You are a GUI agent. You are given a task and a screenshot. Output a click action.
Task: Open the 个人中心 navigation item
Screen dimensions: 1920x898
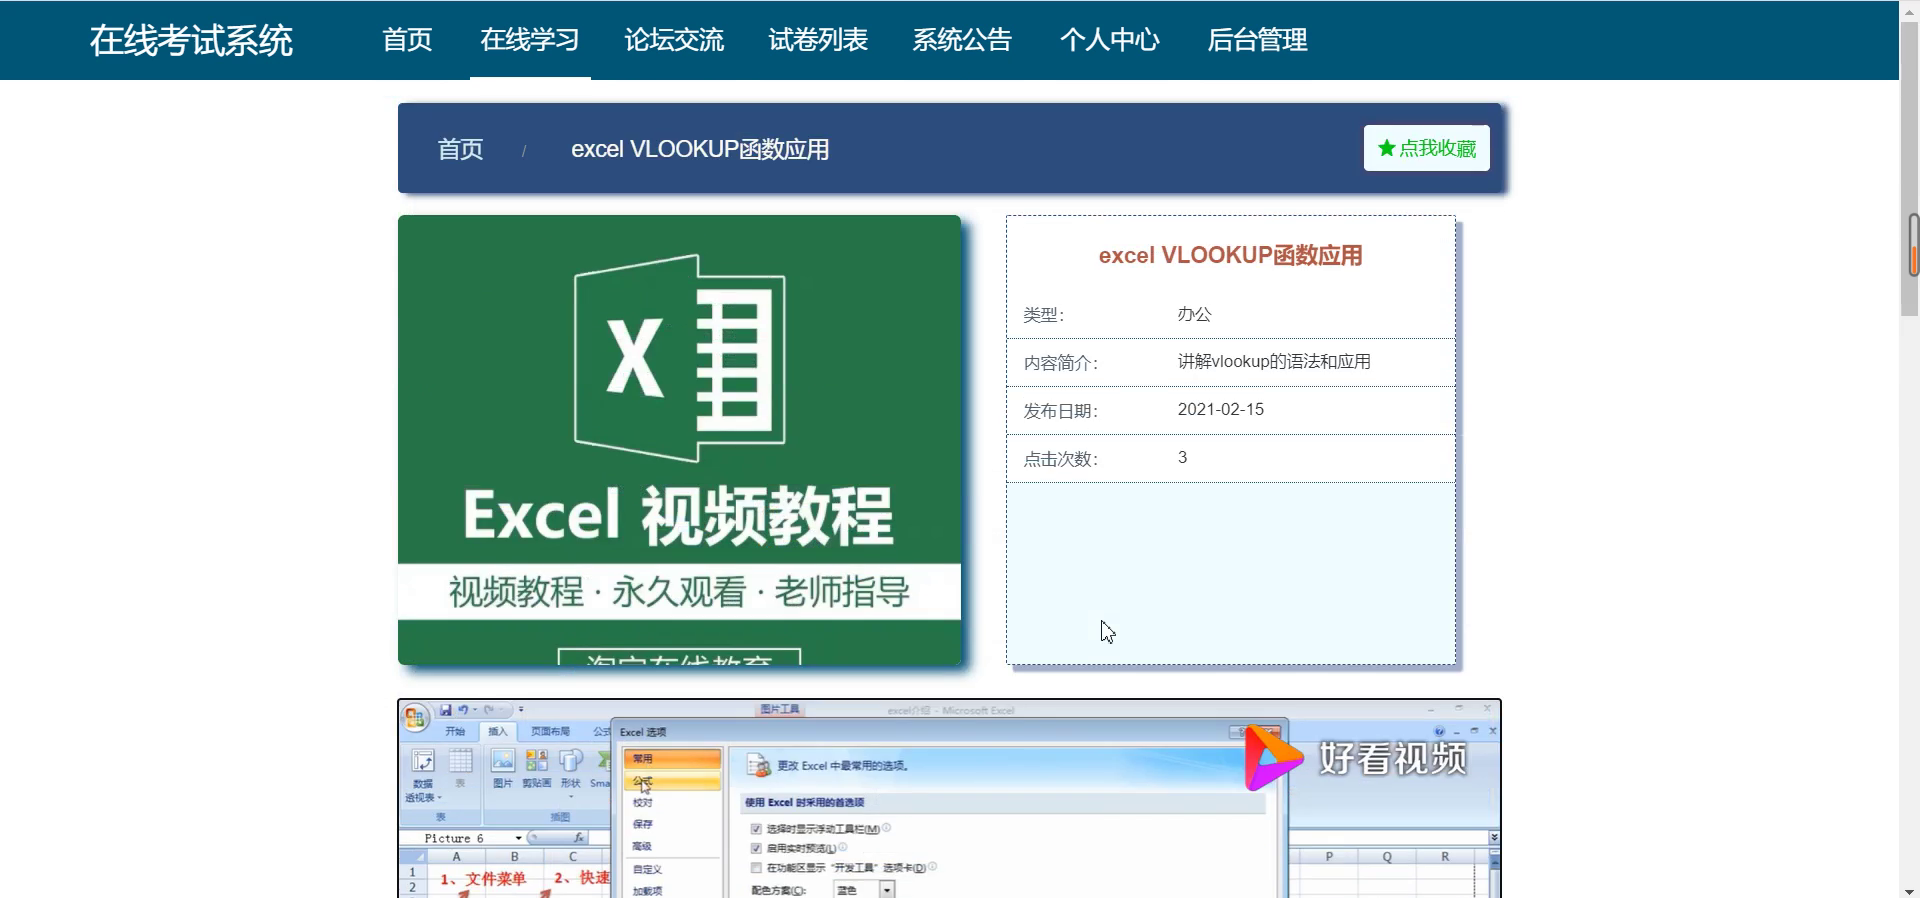[1110, 40]
